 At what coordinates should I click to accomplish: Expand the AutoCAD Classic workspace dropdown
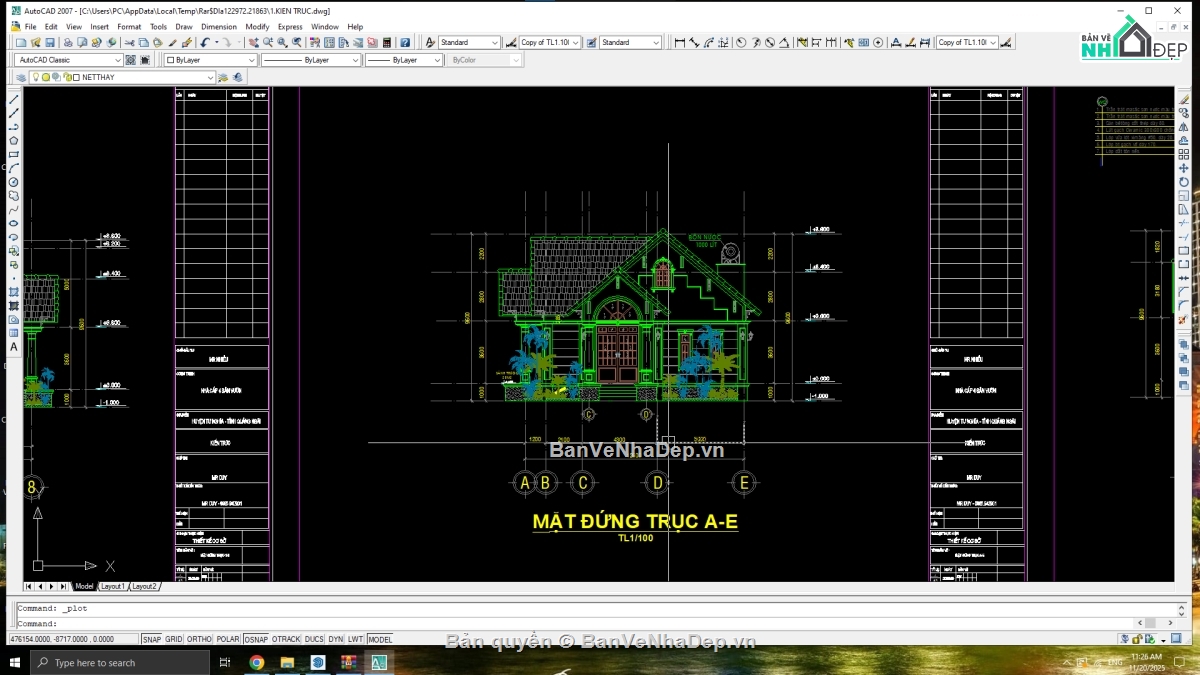click(70, 60)
